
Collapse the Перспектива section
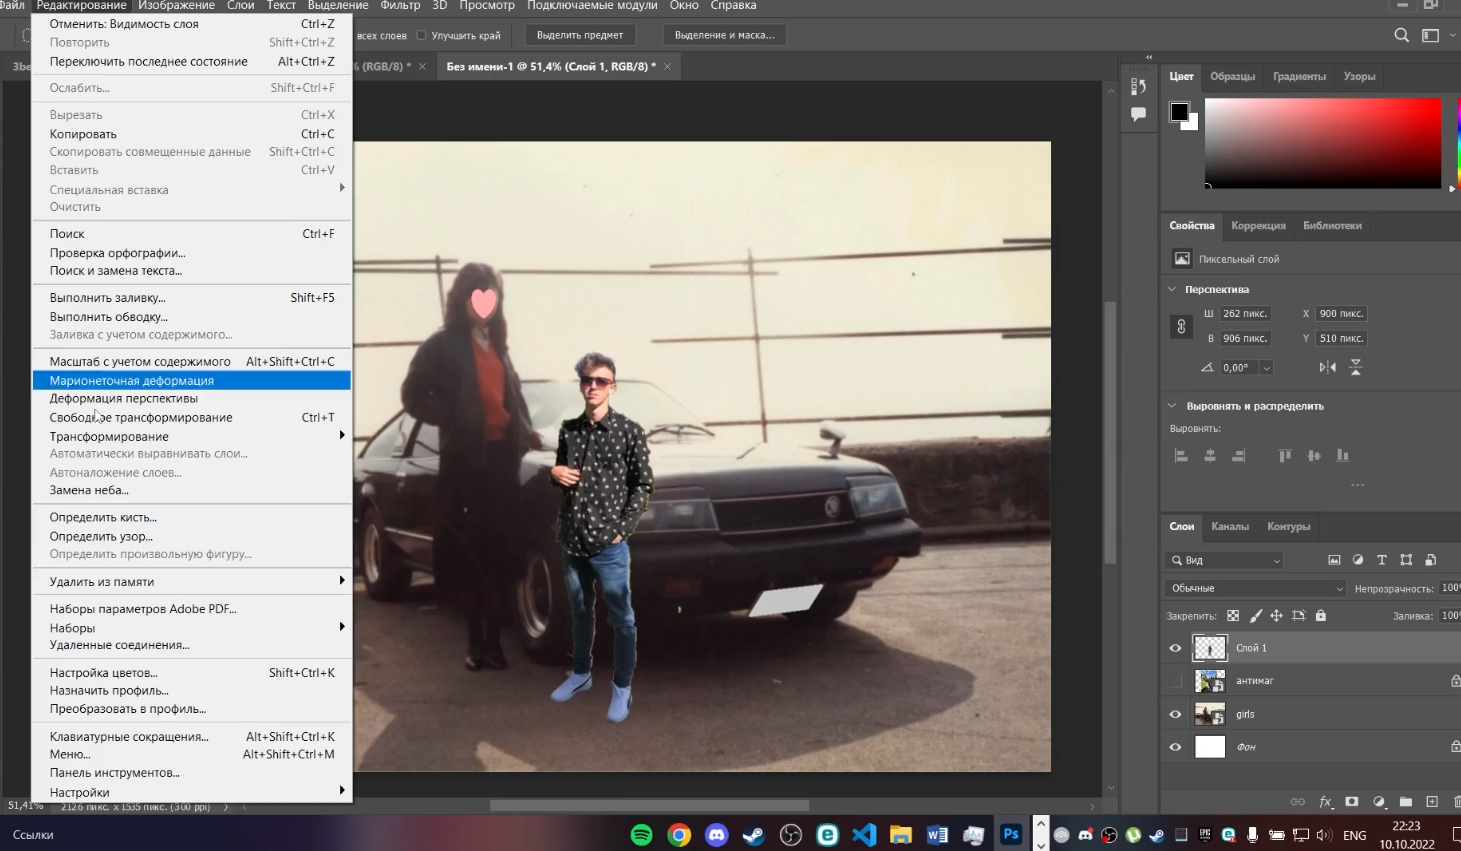pyautogui.click(x=1172, y=289)
